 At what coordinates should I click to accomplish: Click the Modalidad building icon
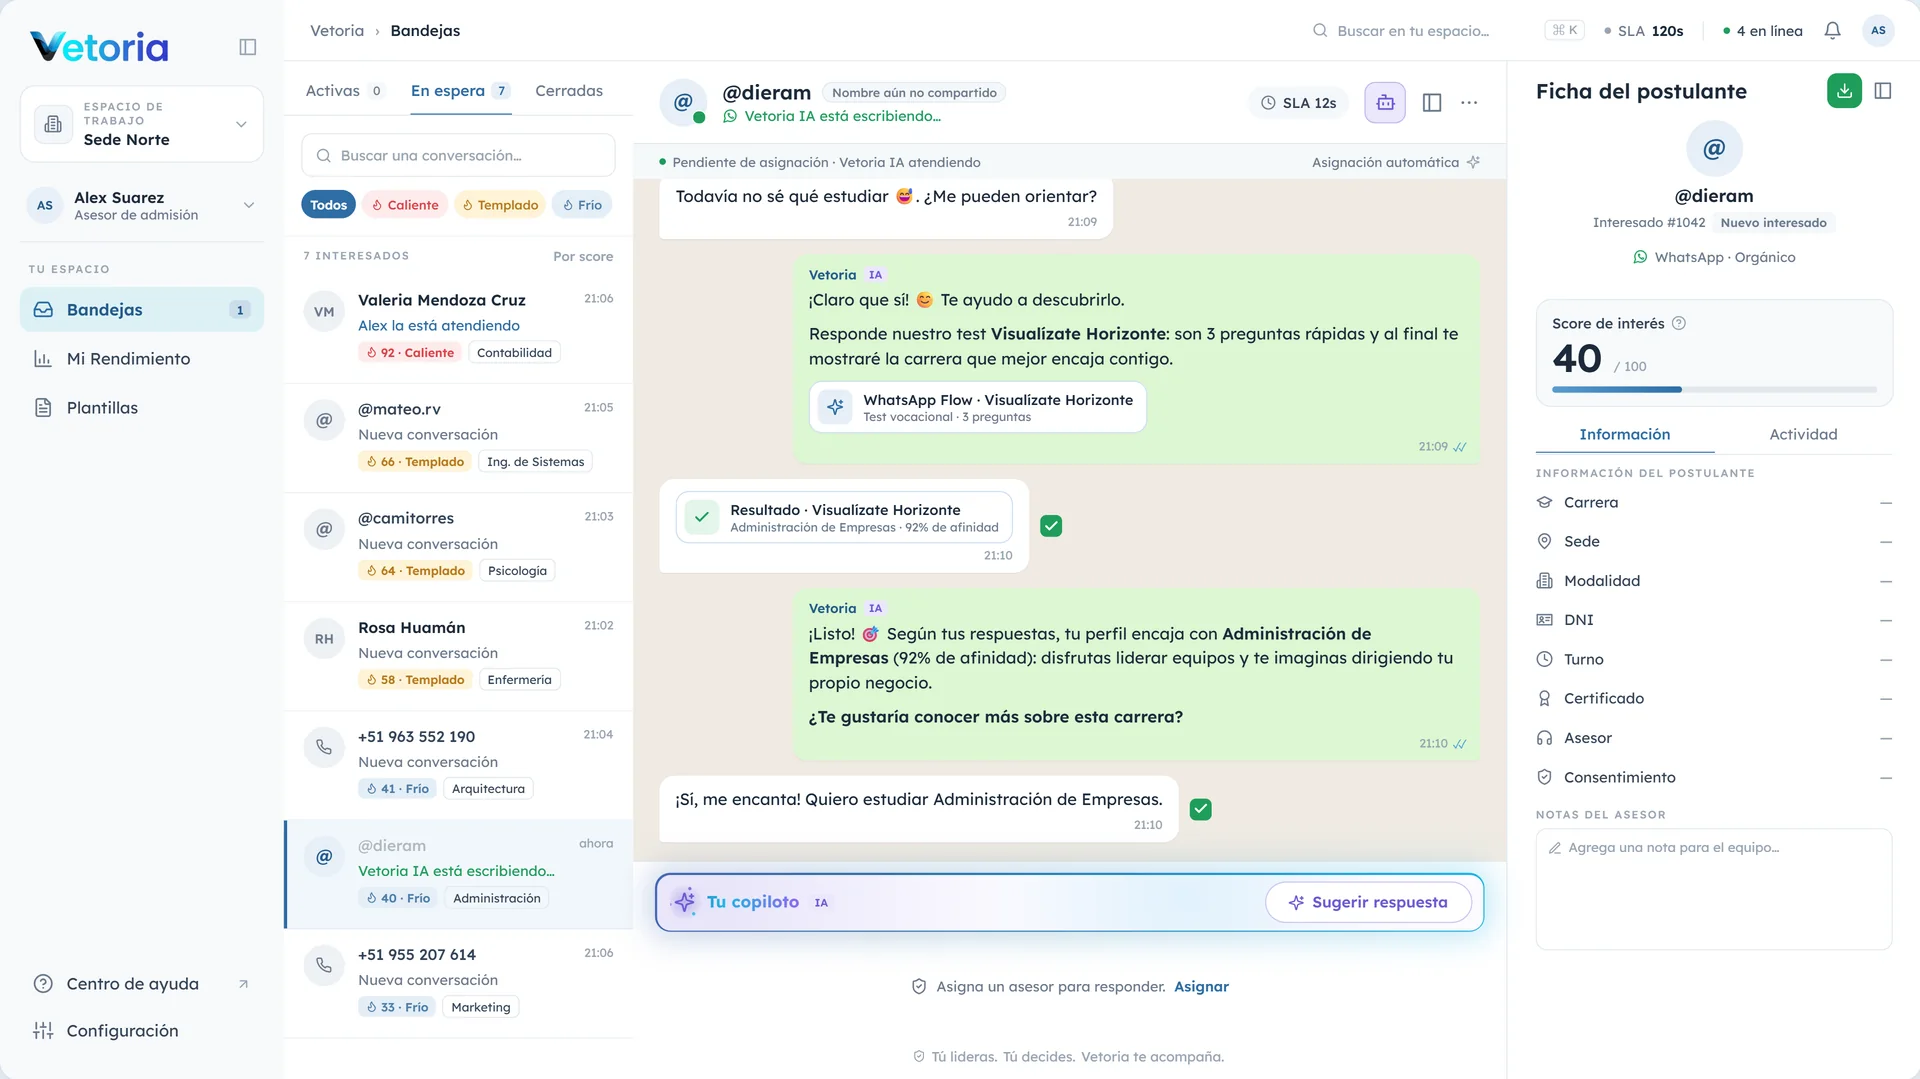[1544, 581]
